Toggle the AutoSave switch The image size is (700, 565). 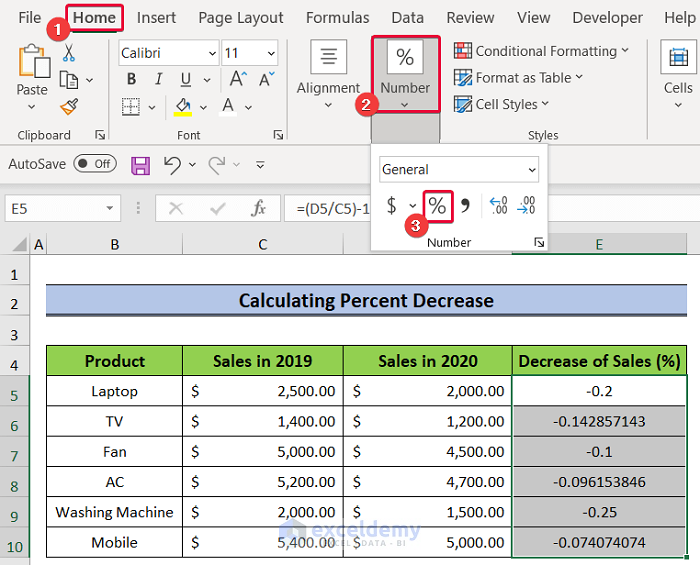[94, 164]
